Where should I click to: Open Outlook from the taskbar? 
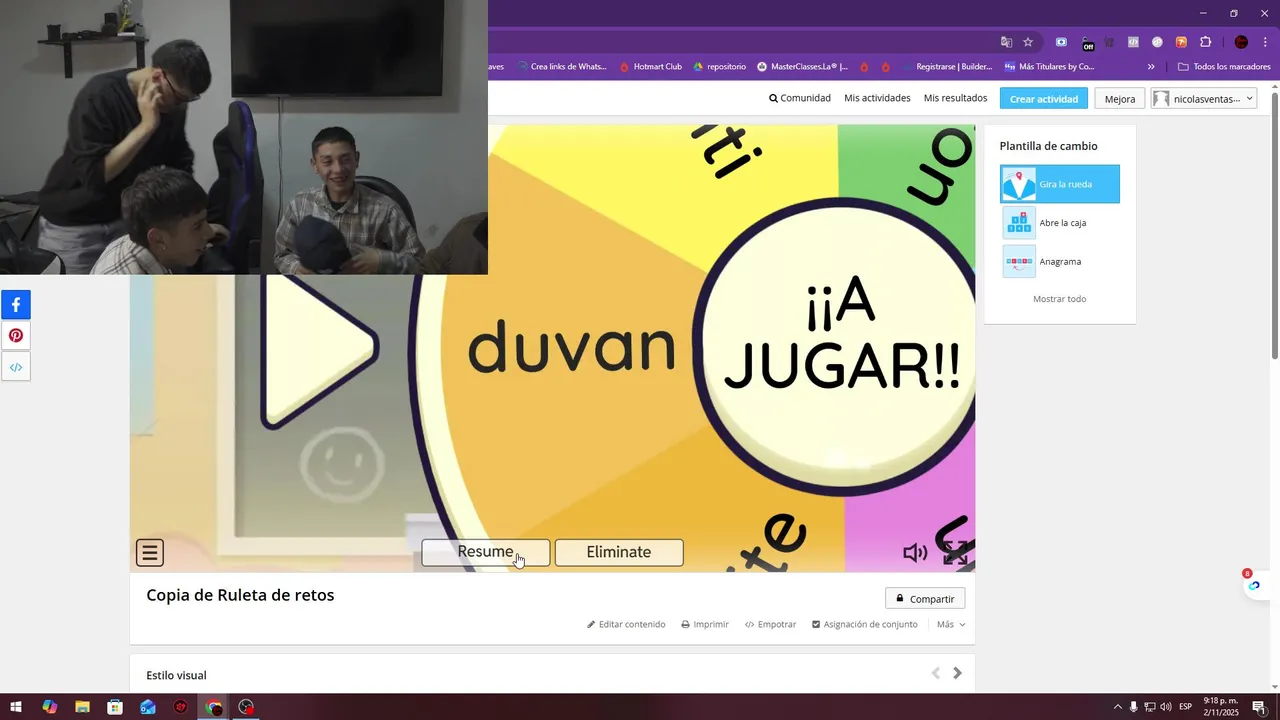[148, 707]
